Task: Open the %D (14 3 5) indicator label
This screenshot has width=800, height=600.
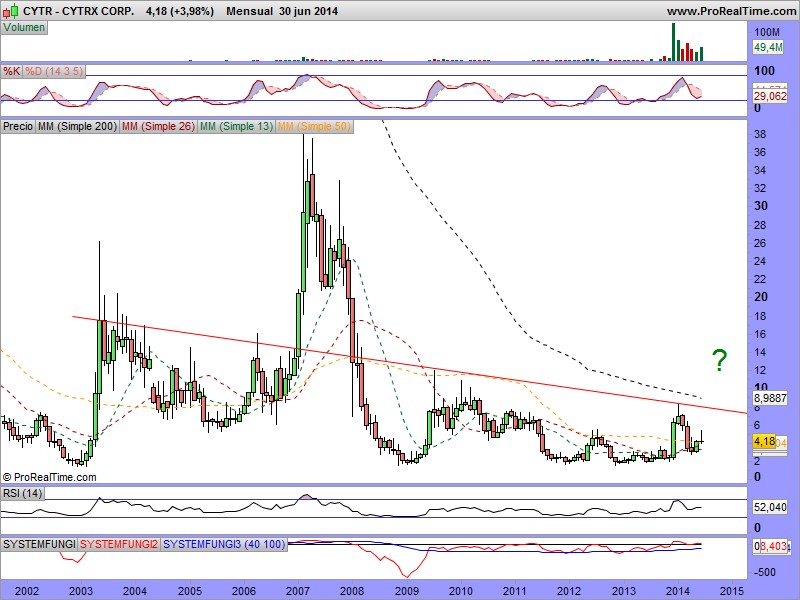Action: [54, 71]
